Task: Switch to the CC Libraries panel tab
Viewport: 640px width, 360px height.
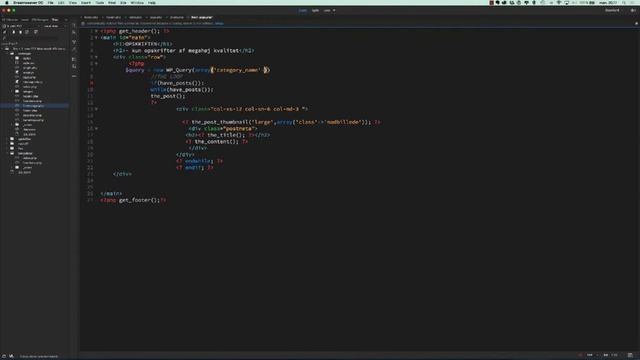Action: tap(10, 20)
